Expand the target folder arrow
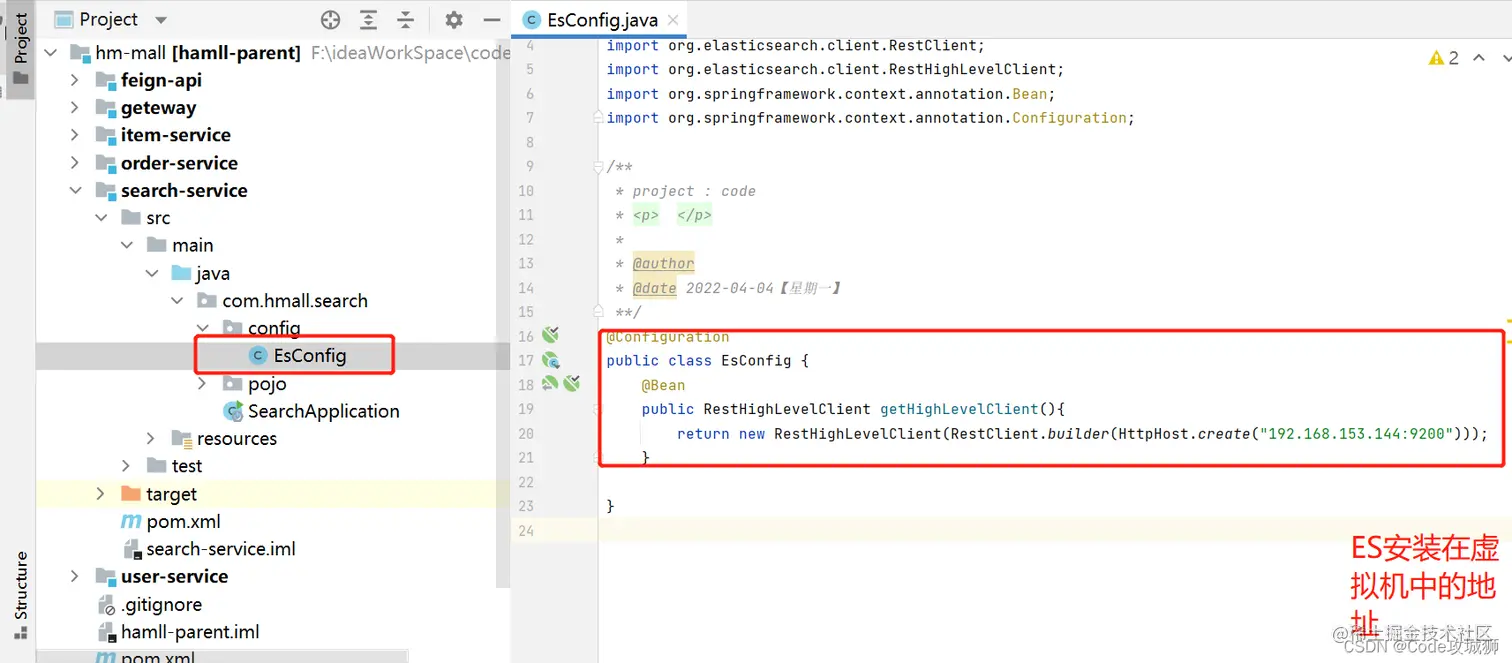Screen dimensions: 1512x663 (100, 494)
